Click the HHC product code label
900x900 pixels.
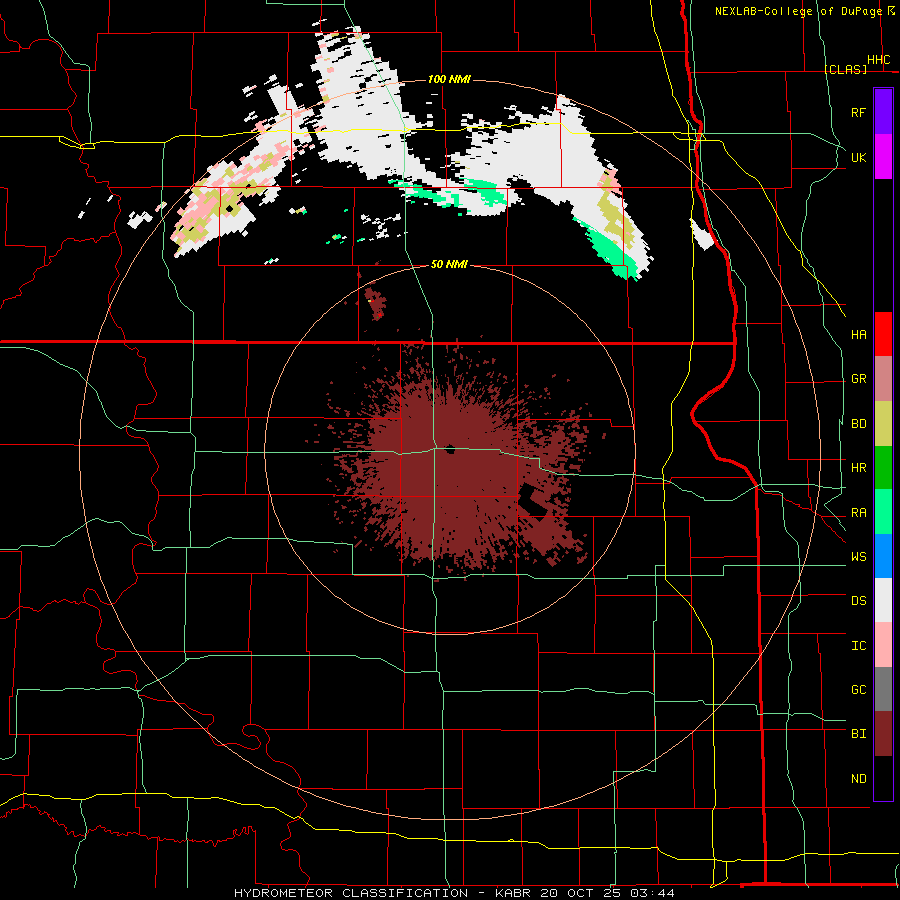[x=878, y=60]
